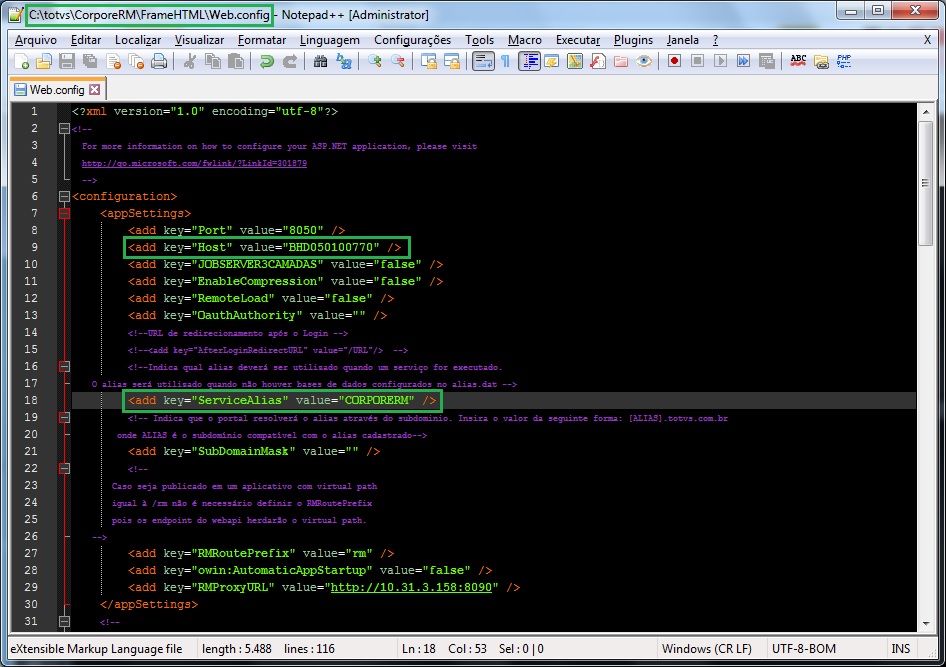Click the Zoom Out magnifier icon

click(398, 61)
